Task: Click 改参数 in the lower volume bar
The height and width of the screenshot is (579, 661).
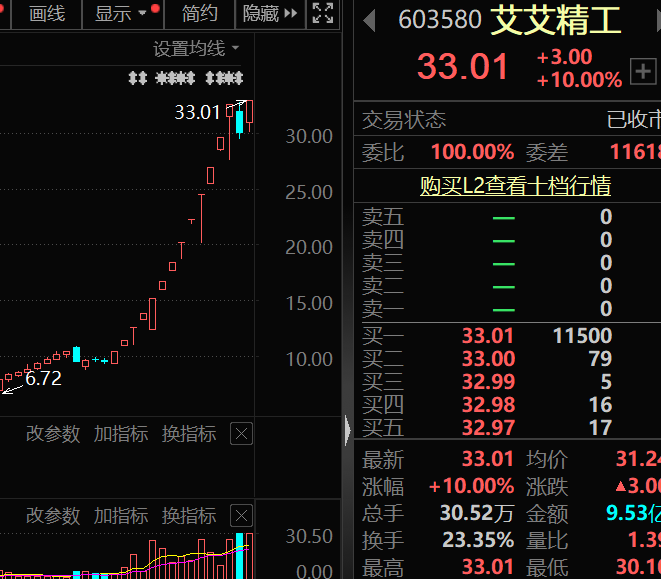Action: (x=52, y=516)
